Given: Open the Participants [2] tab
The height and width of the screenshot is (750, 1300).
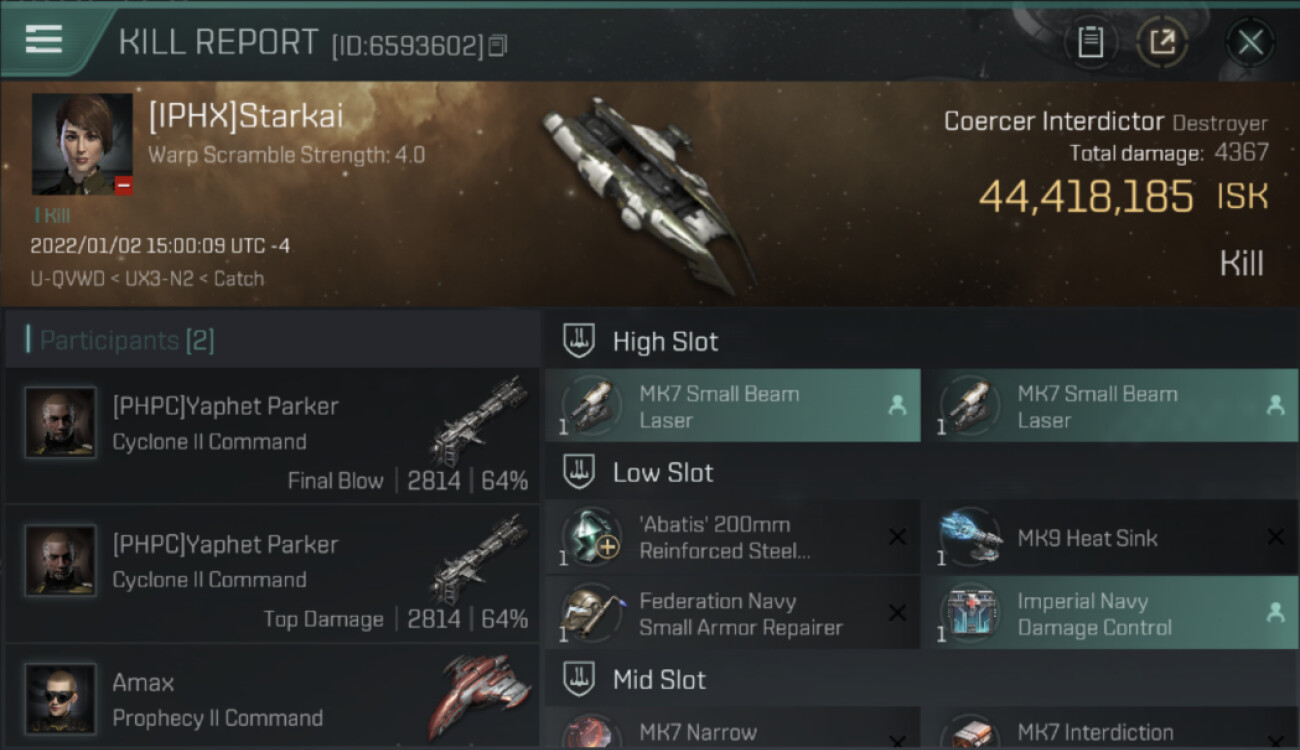Looking at the screenshot, I should point(126,340).
